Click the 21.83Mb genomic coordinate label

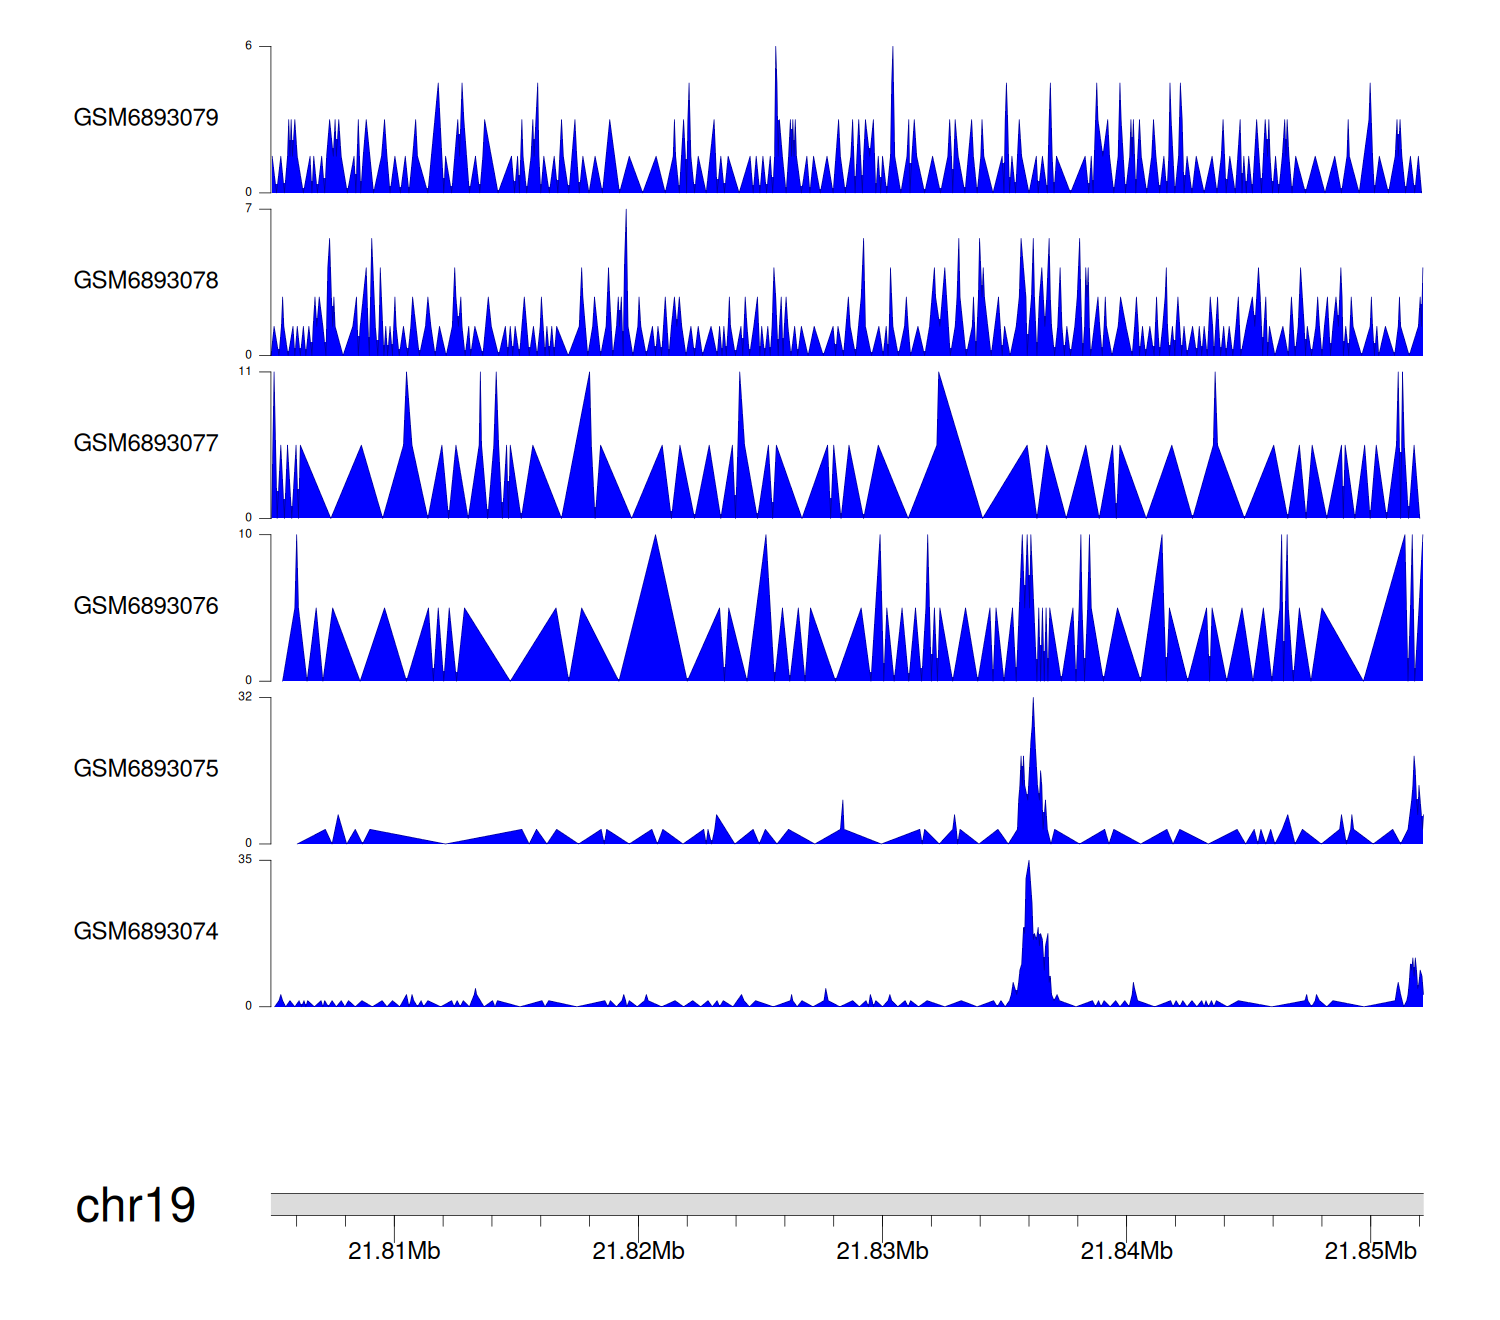(x=882, y=1251)
